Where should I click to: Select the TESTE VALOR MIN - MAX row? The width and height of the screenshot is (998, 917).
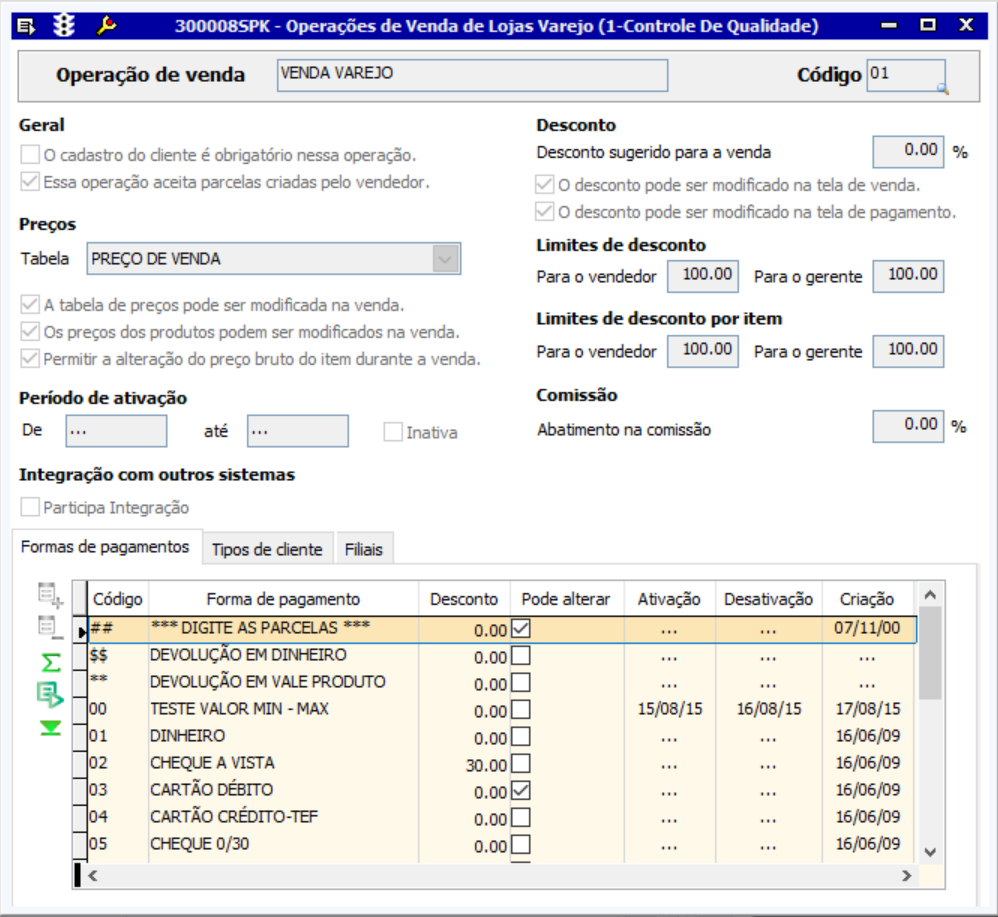point(502,710)
